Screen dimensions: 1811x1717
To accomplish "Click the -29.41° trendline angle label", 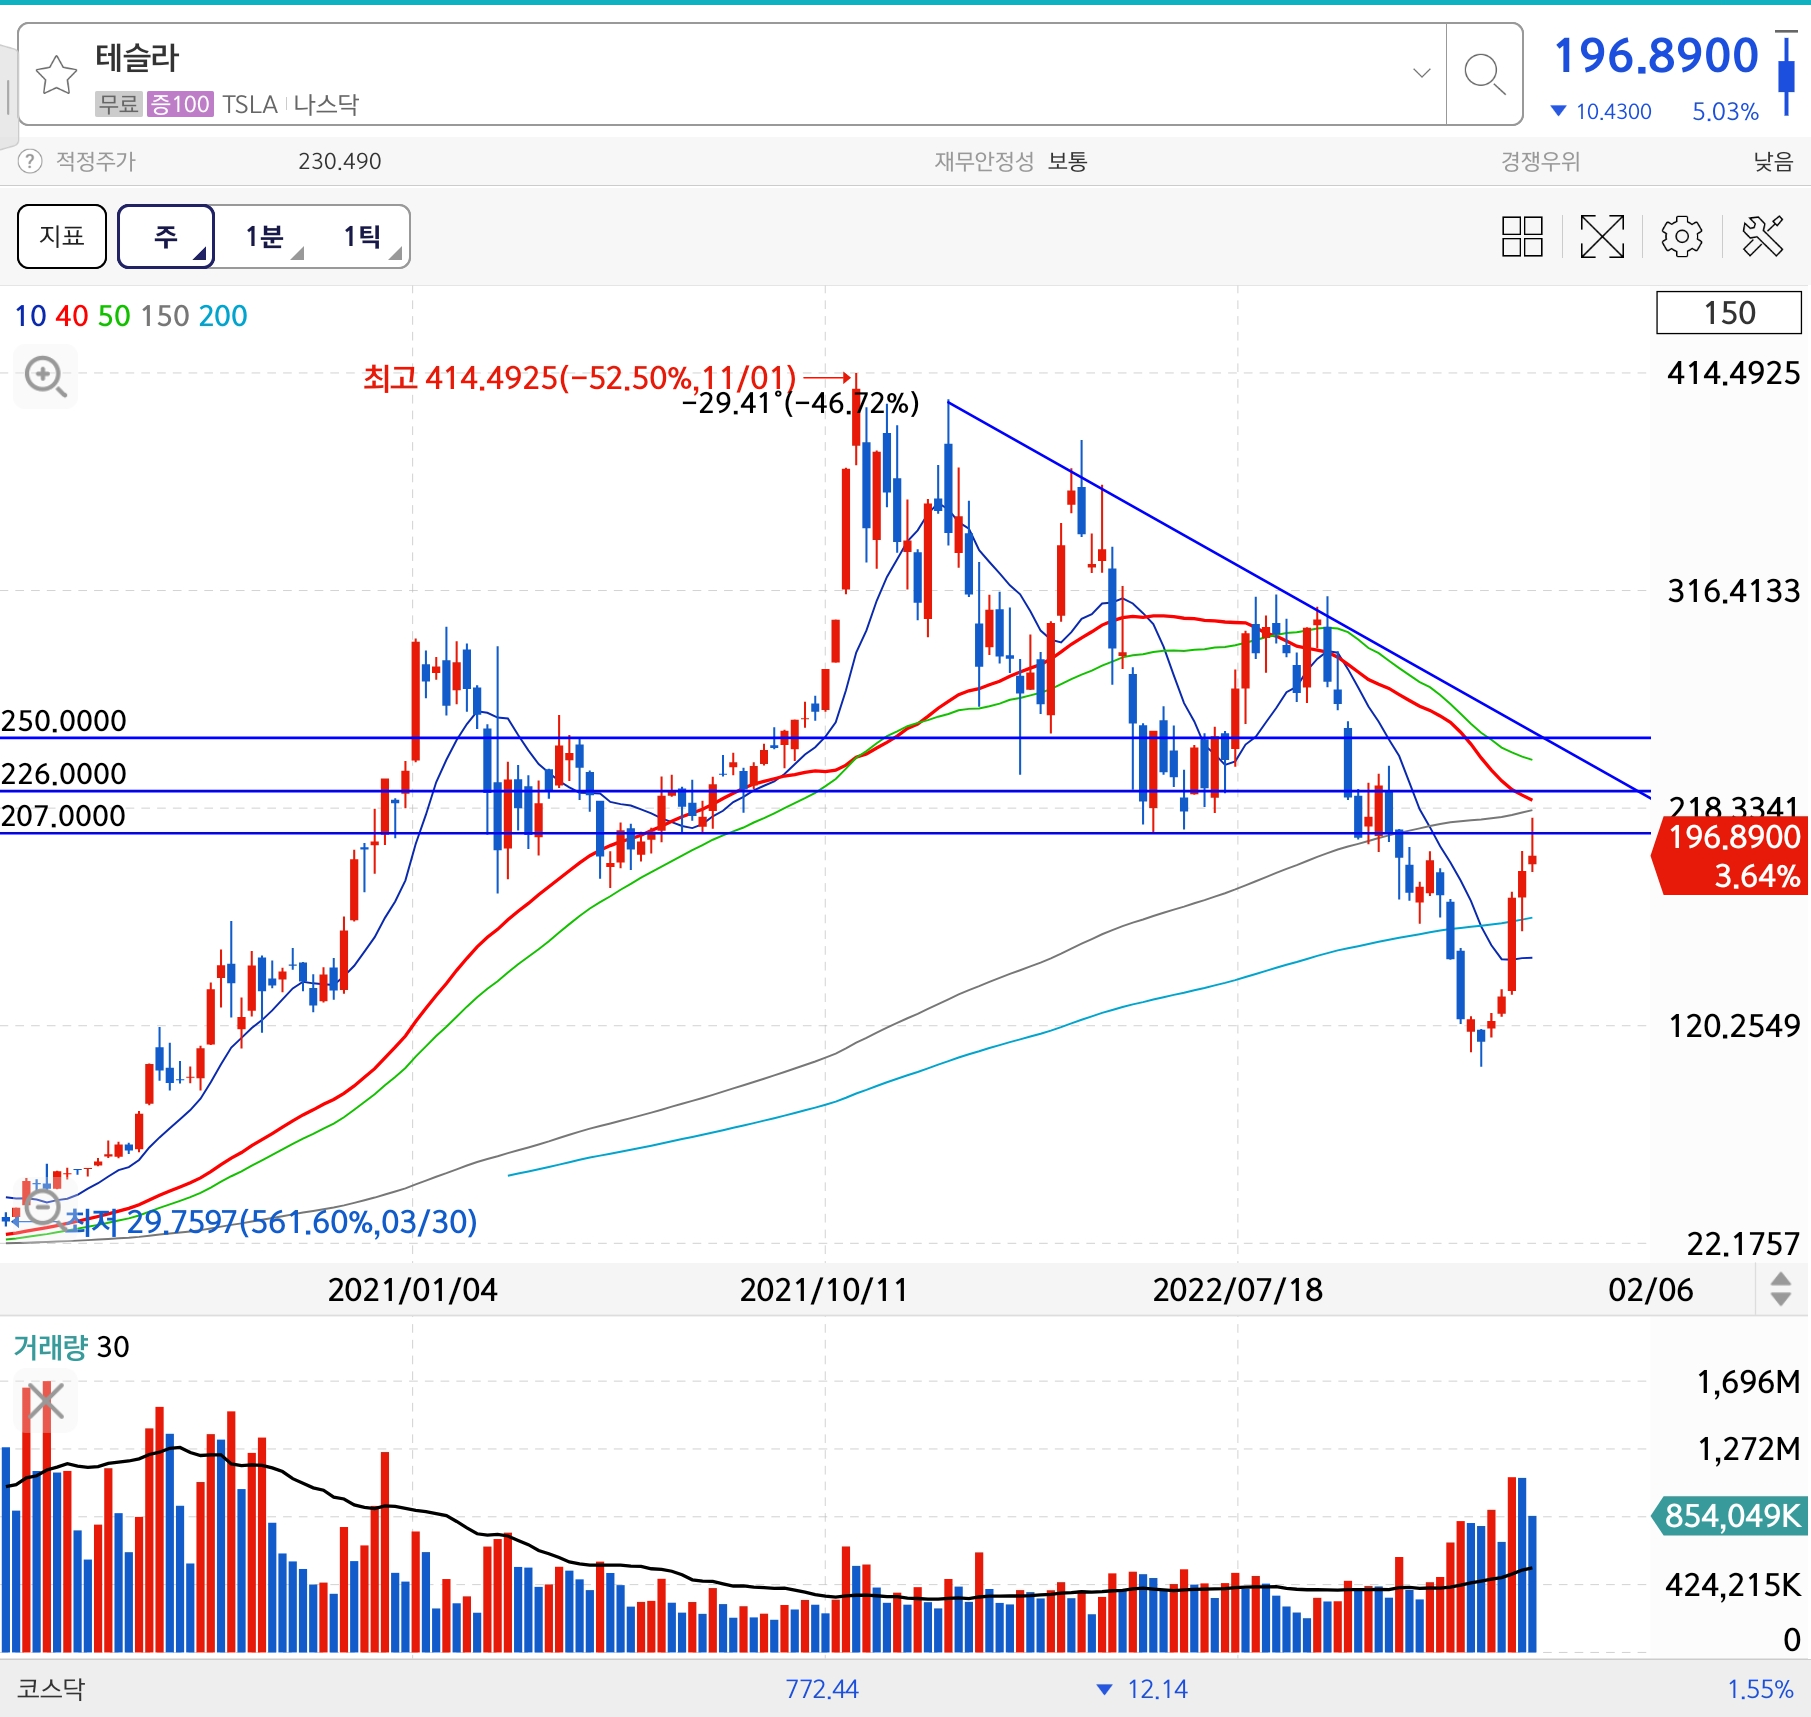I will coord(800,403).
